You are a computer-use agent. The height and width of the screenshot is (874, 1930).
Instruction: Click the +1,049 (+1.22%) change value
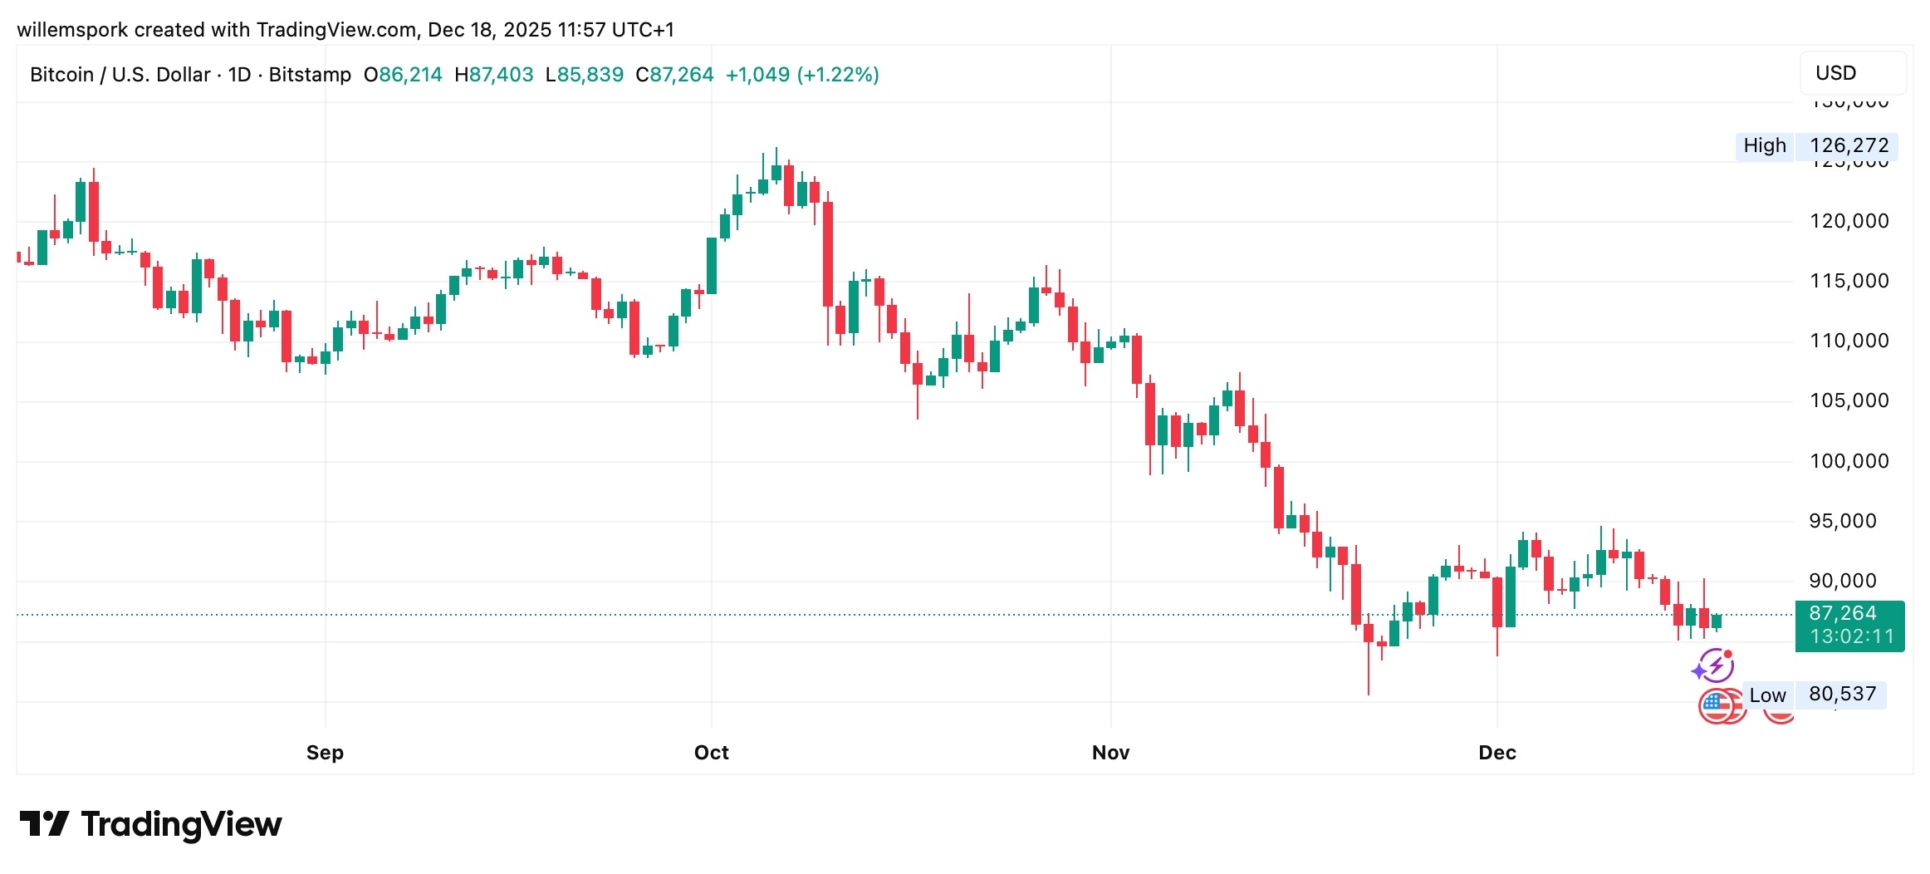pos(802,75)
